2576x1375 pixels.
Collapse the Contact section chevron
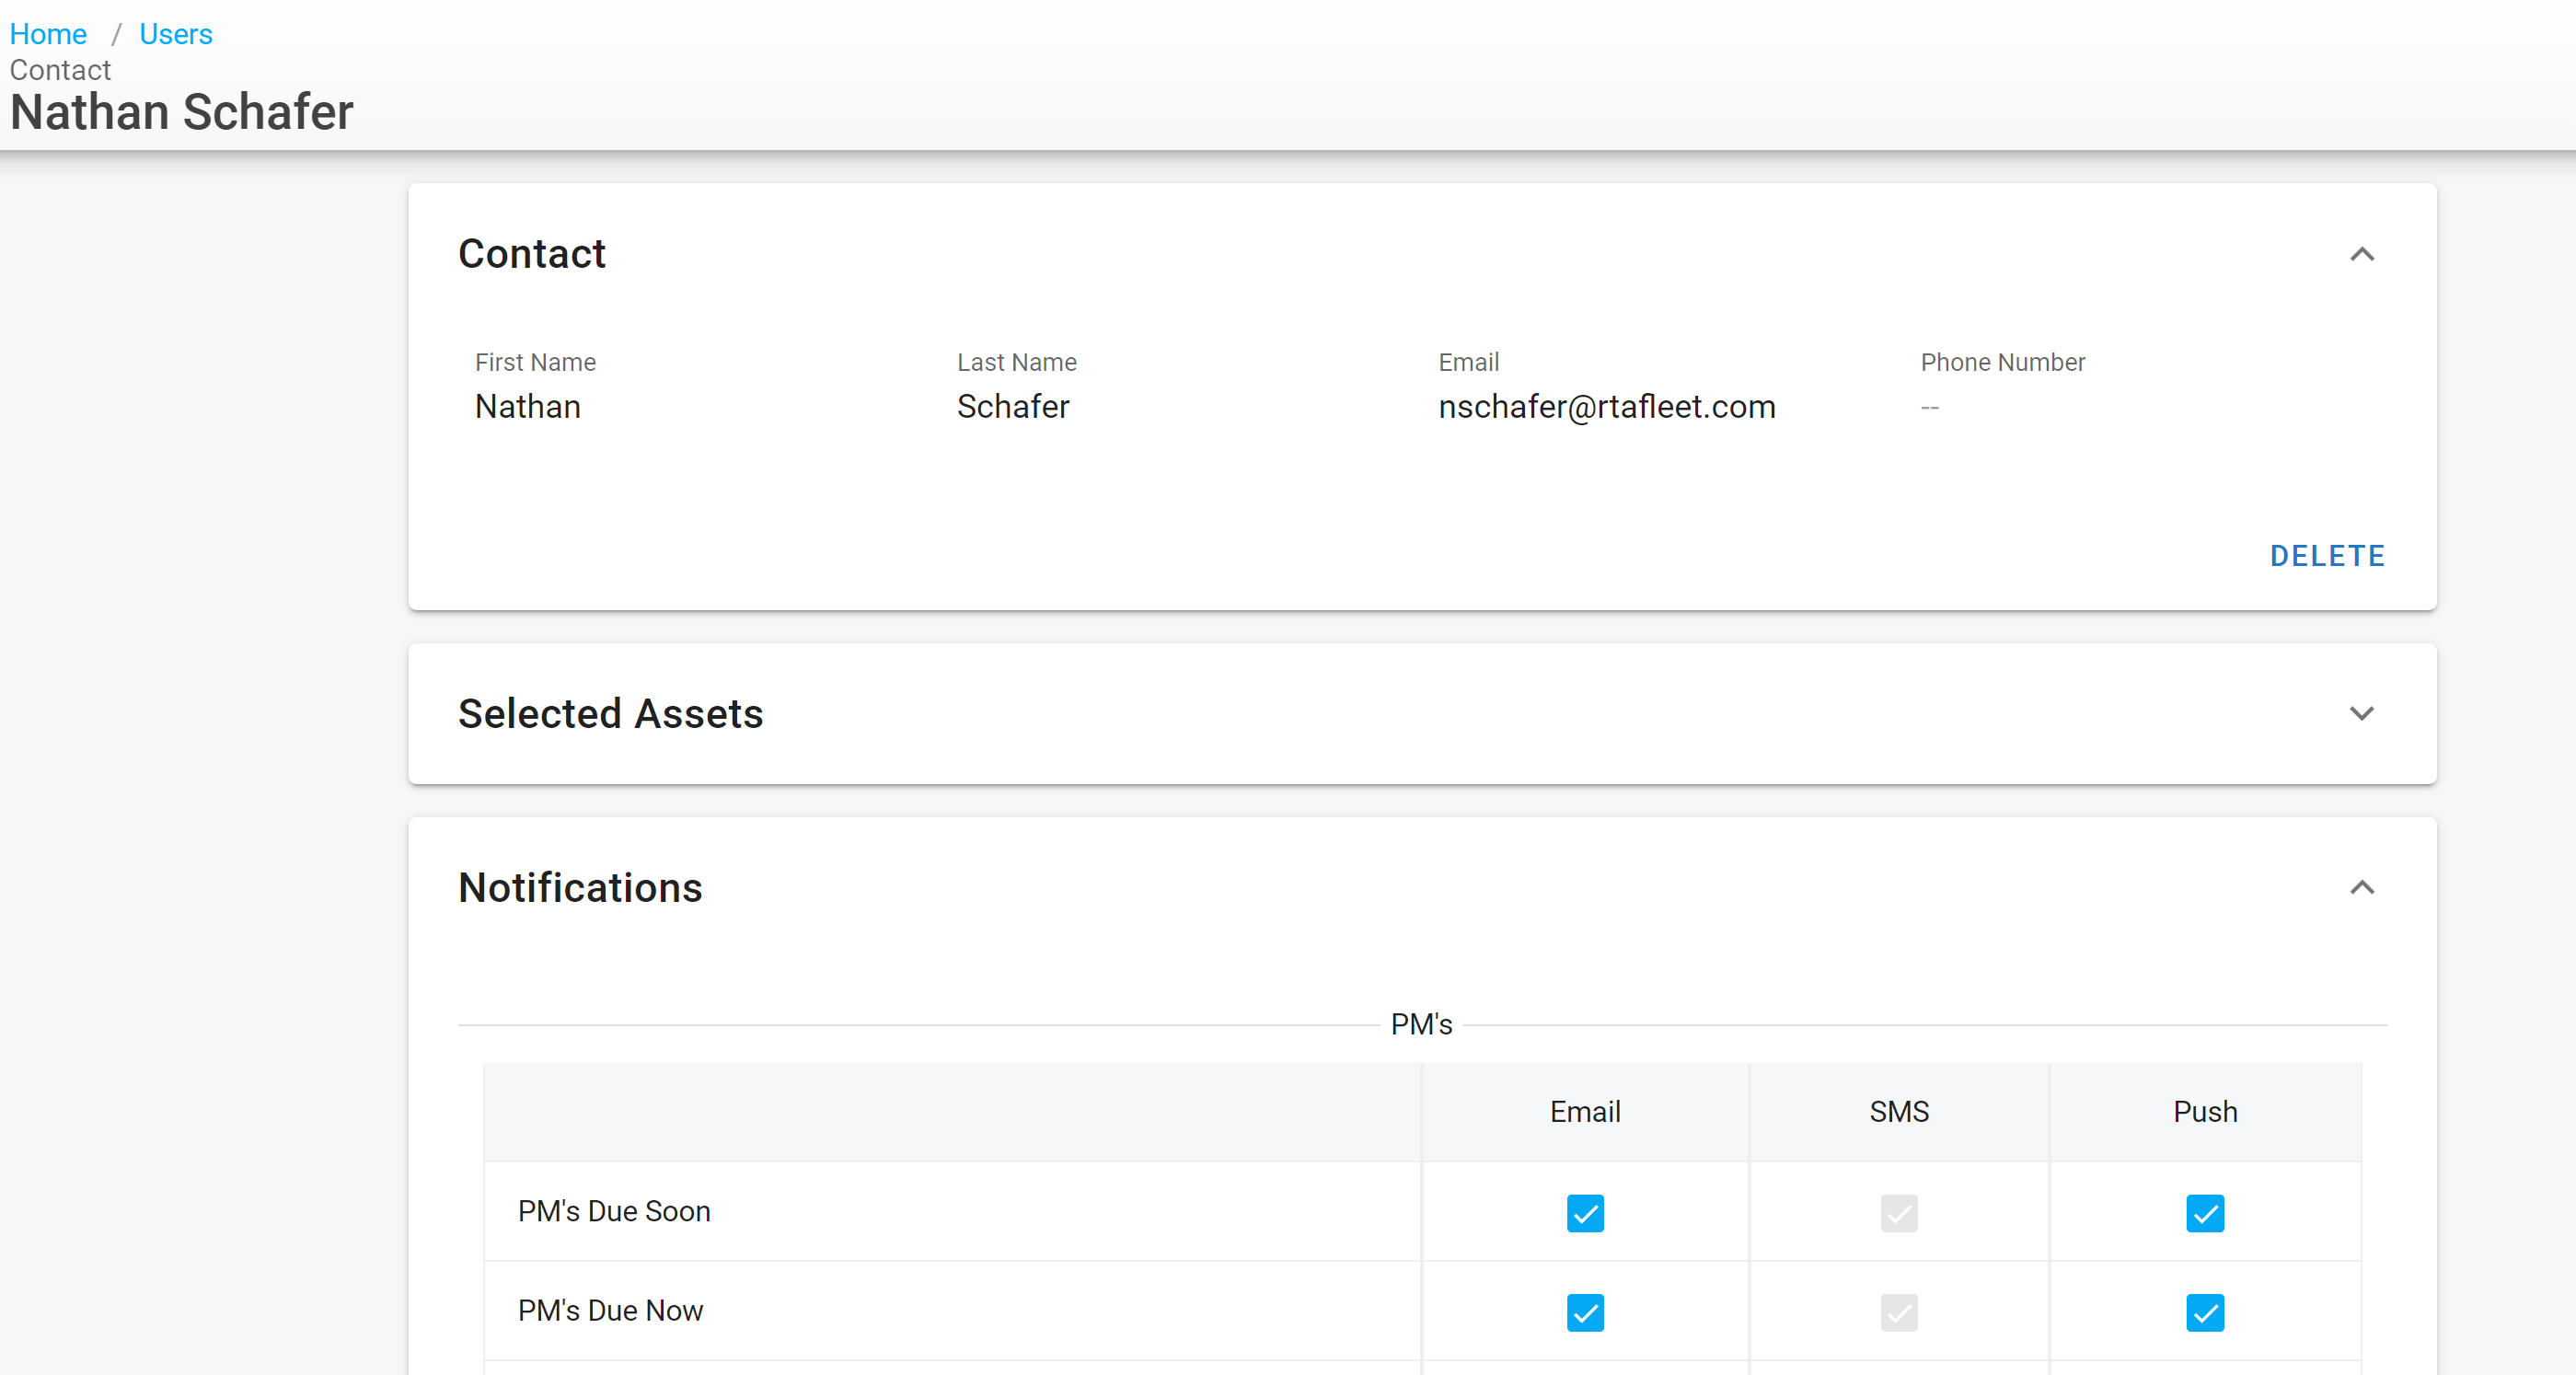coord(2361,254)
